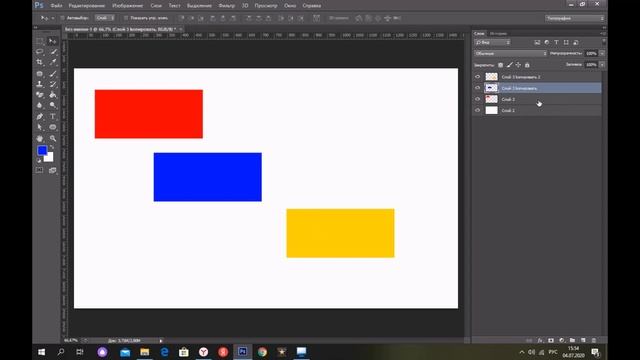The image size is (640, 360).
Task: Select the Blur tool
Action: (40, 105)
